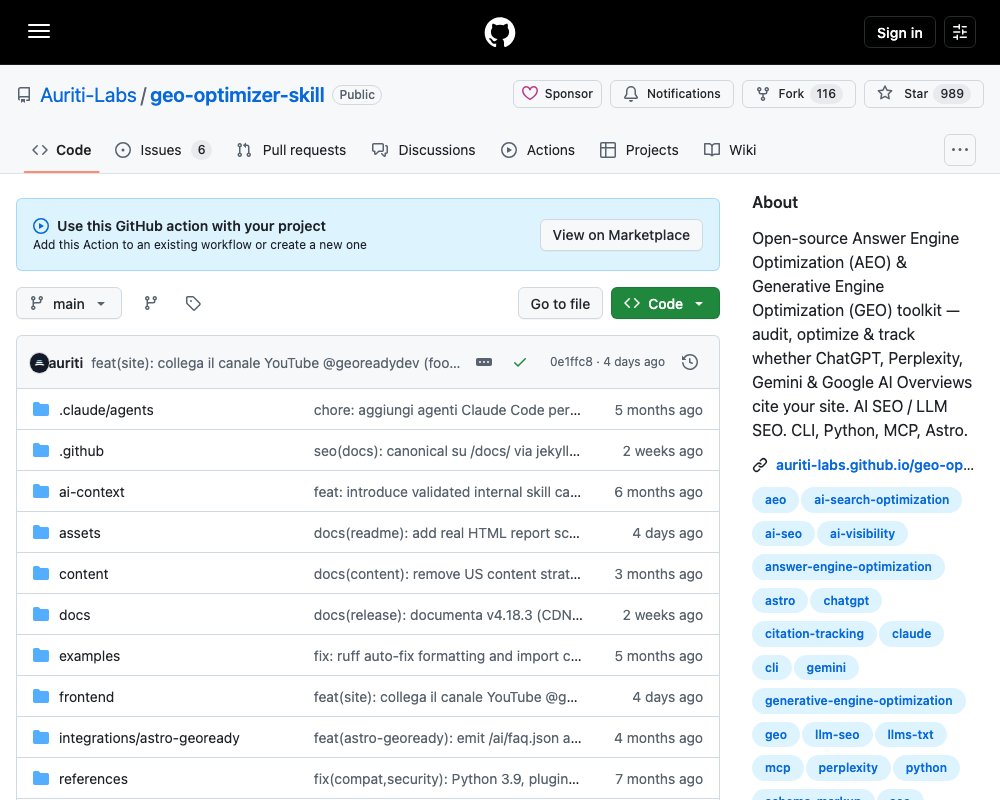This screenshot has height=800, width=1000.
Task: Select the perplexity topic tag
Action: point(848,767)
